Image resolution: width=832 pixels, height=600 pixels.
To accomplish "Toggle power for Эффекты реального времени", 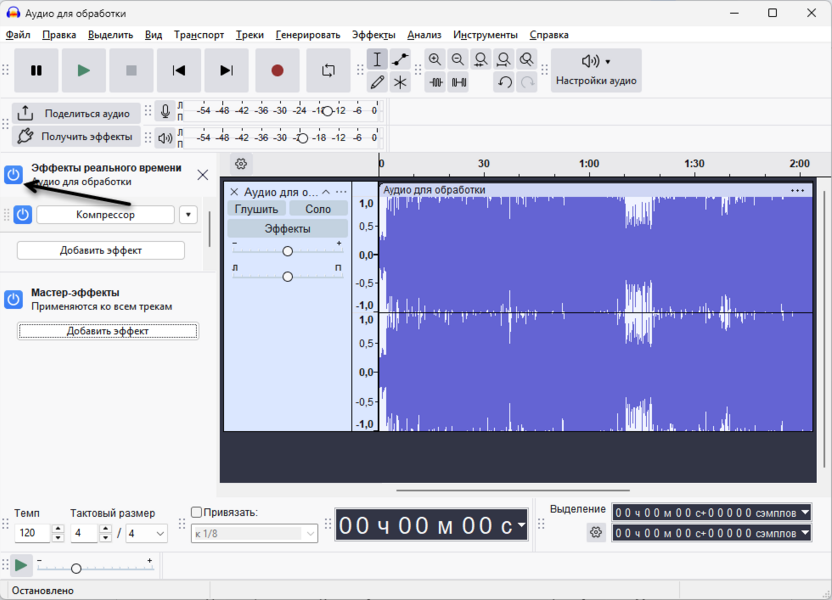I will pos(13,175).
